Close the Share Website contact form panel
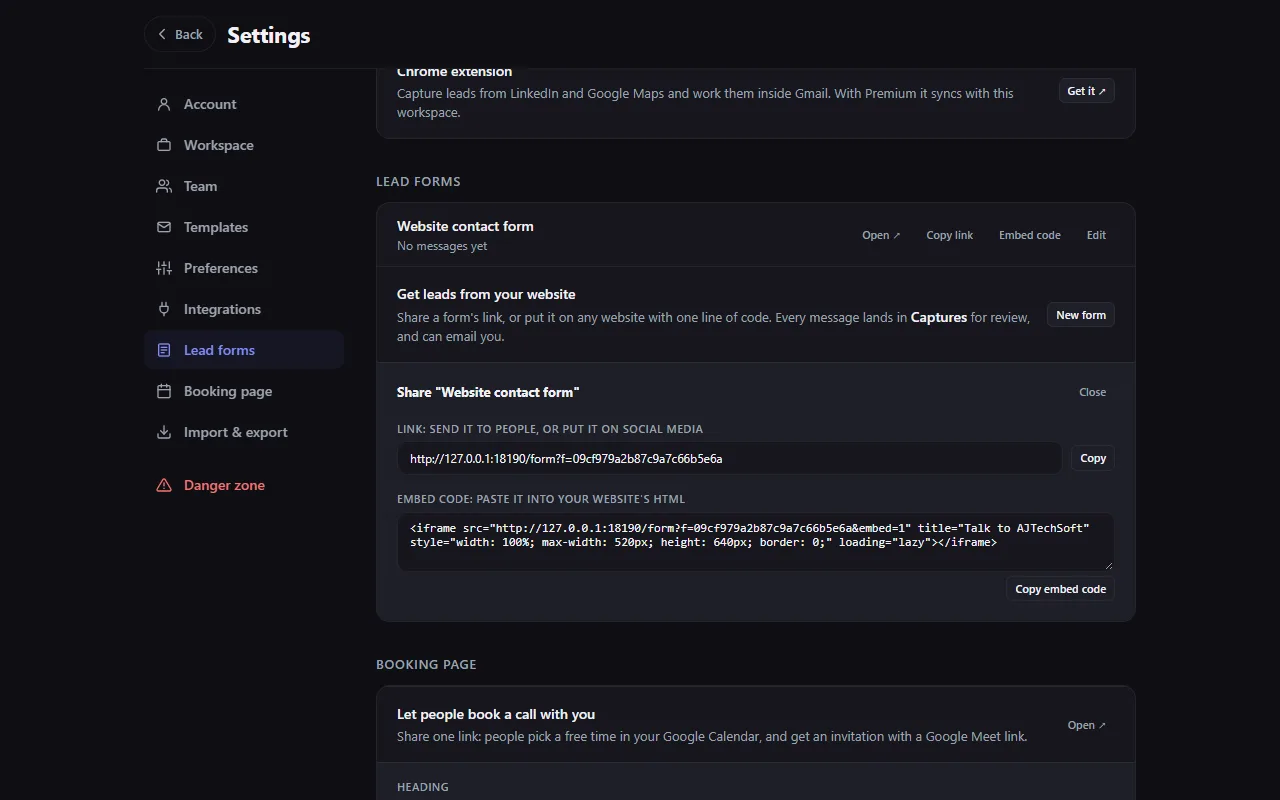Viewport: 1280px width, 800px height. pos(1093,392)
